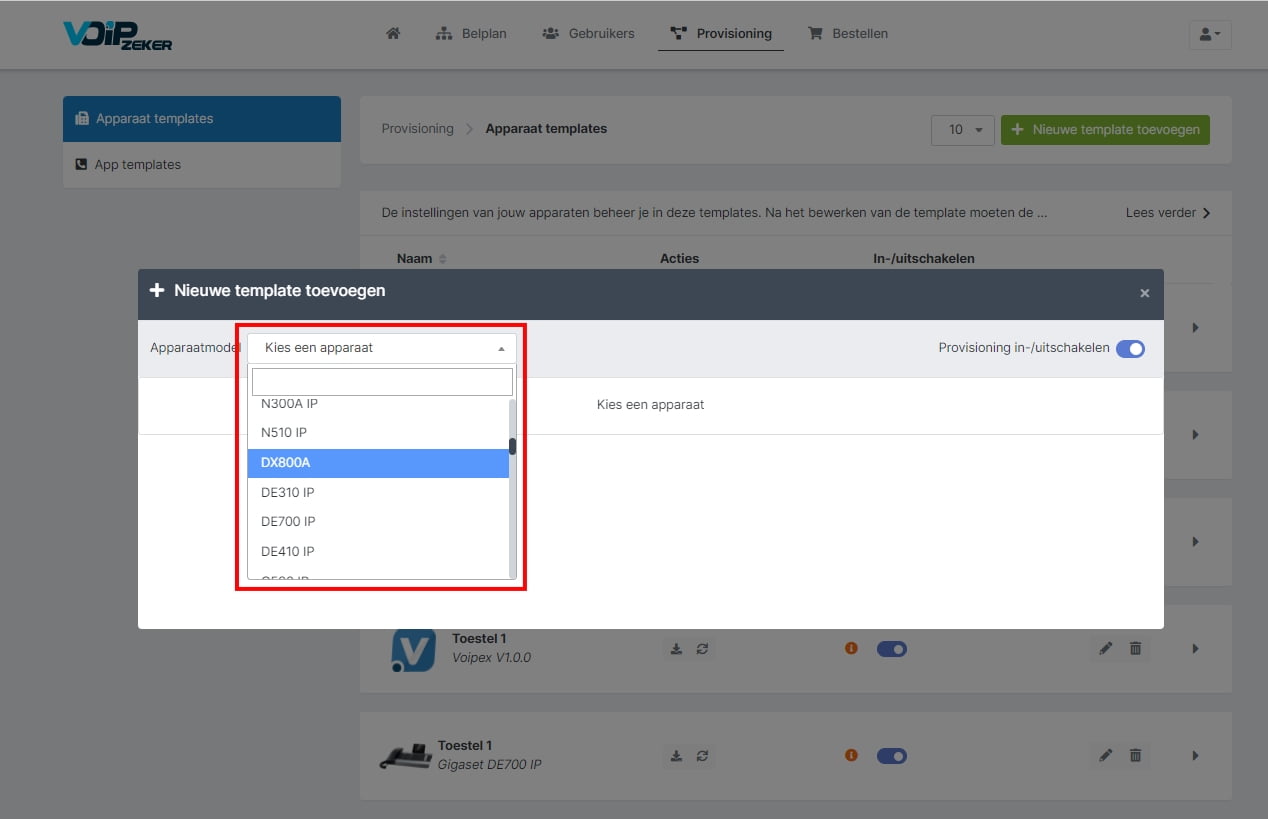Refresh the Voipex V1.0.0 template
Viewport: 1268px width, 819px height.
[702, 649]
